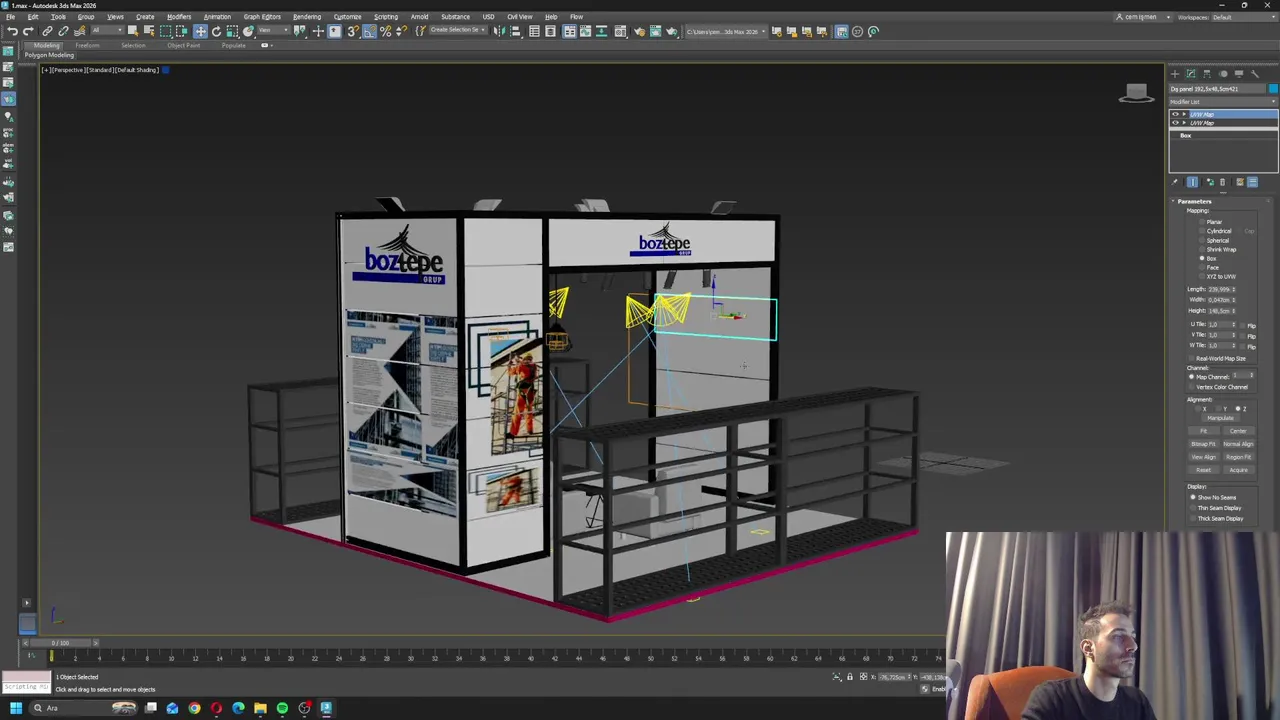This screenshot has height=720, width=1280.
Task: Toggle Angle Snap in the toolbar
Action: coord(369,31)
